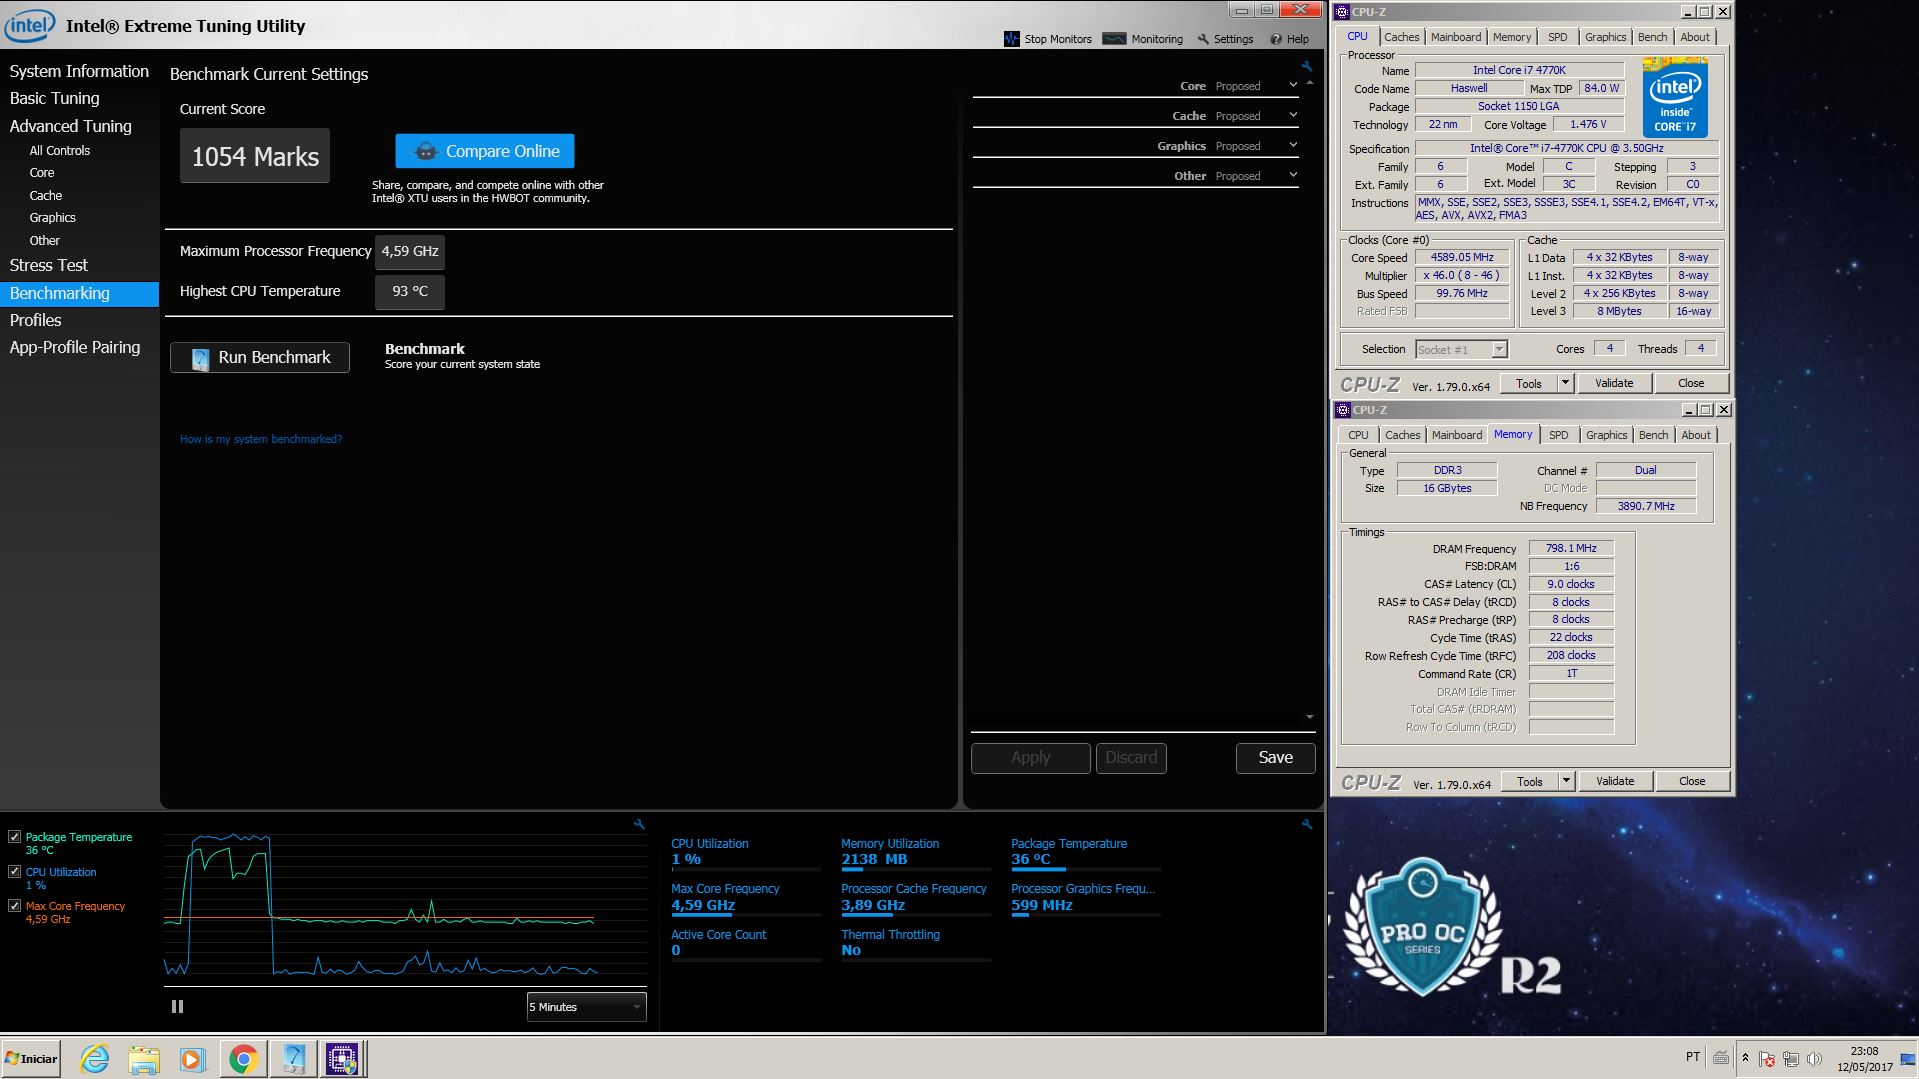Open XTU Settings wrench
The height and width of the screenshot is (1079, 1919).
click(x=1203, y=39)
